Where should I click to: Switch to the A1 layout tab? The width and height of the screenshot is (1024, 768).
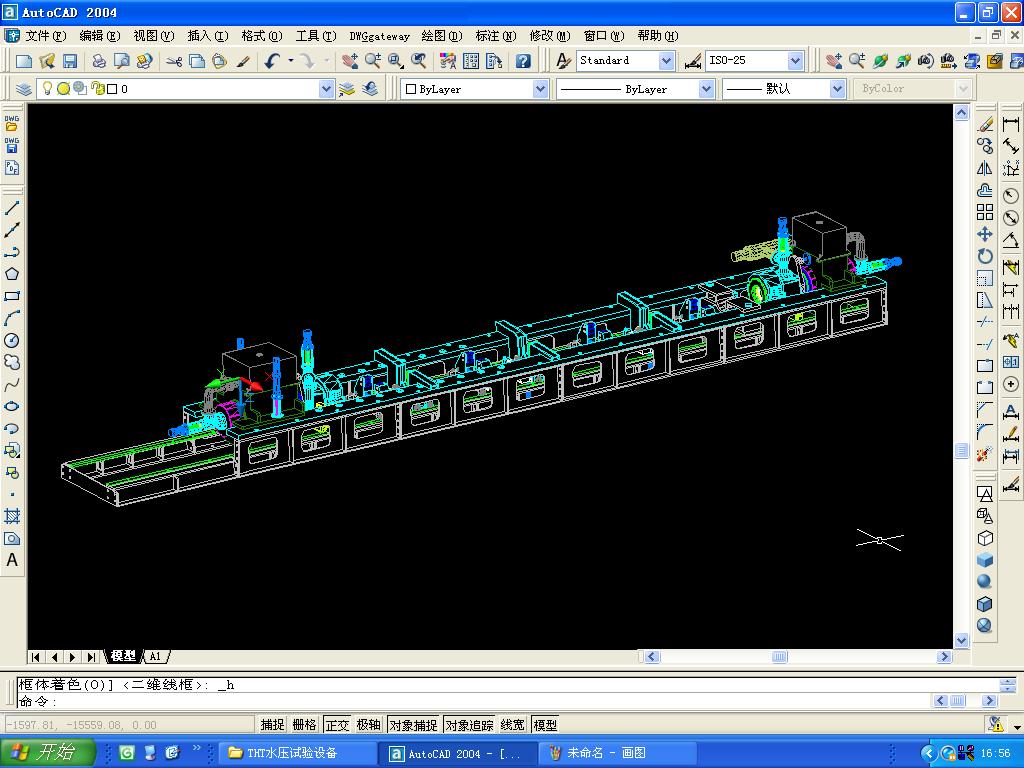point(155,656)
